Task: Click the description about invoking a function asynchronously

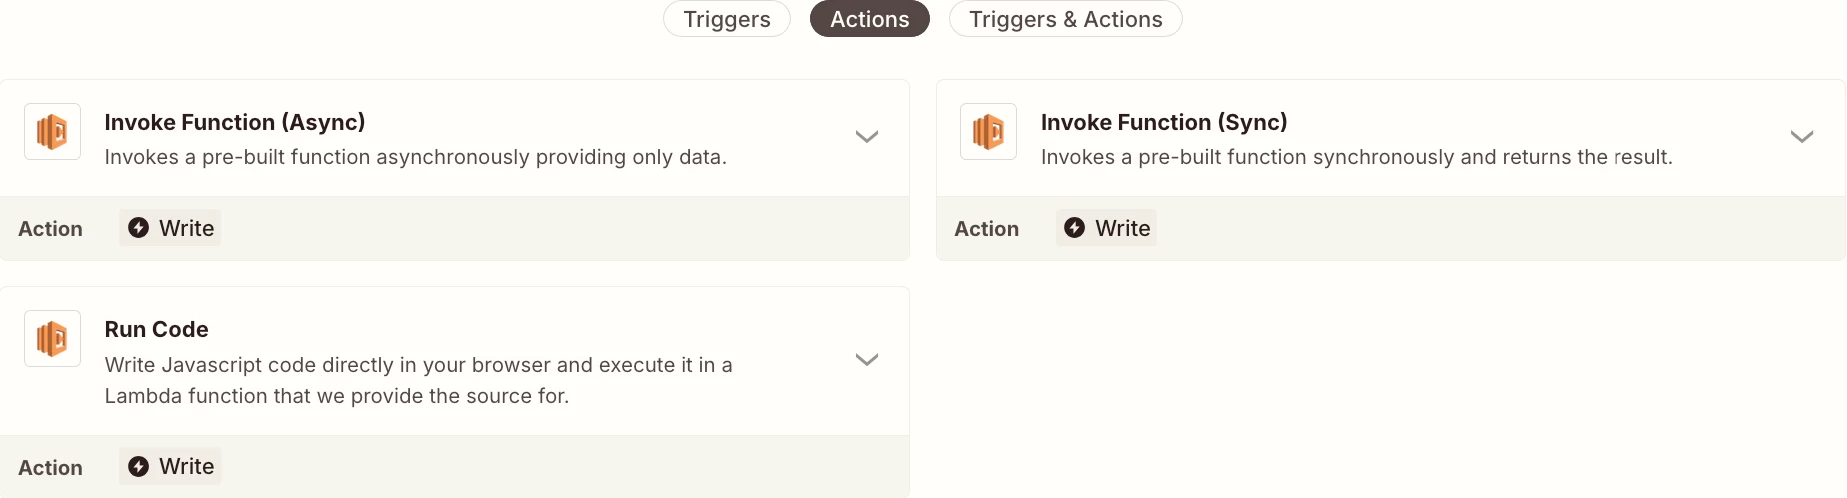Action: (415, 157)
